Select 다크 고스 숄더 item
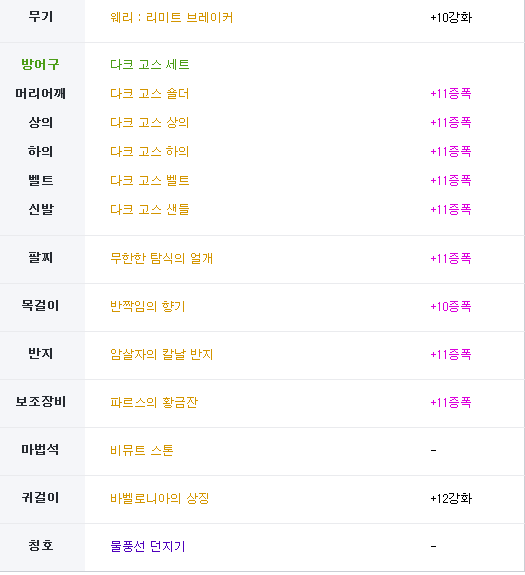This screenshot has width=525, height=575. point(150,94)
